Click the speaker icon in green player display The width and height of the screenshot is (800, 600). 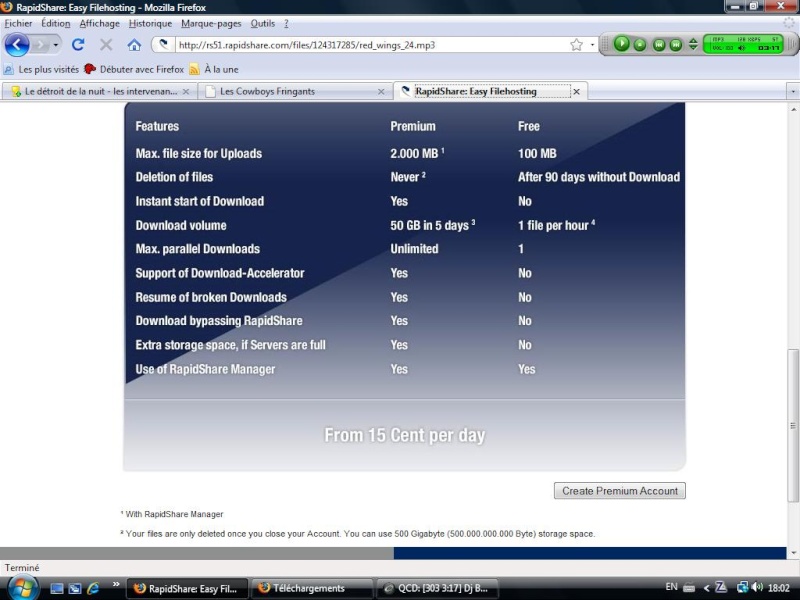[741, 48]
